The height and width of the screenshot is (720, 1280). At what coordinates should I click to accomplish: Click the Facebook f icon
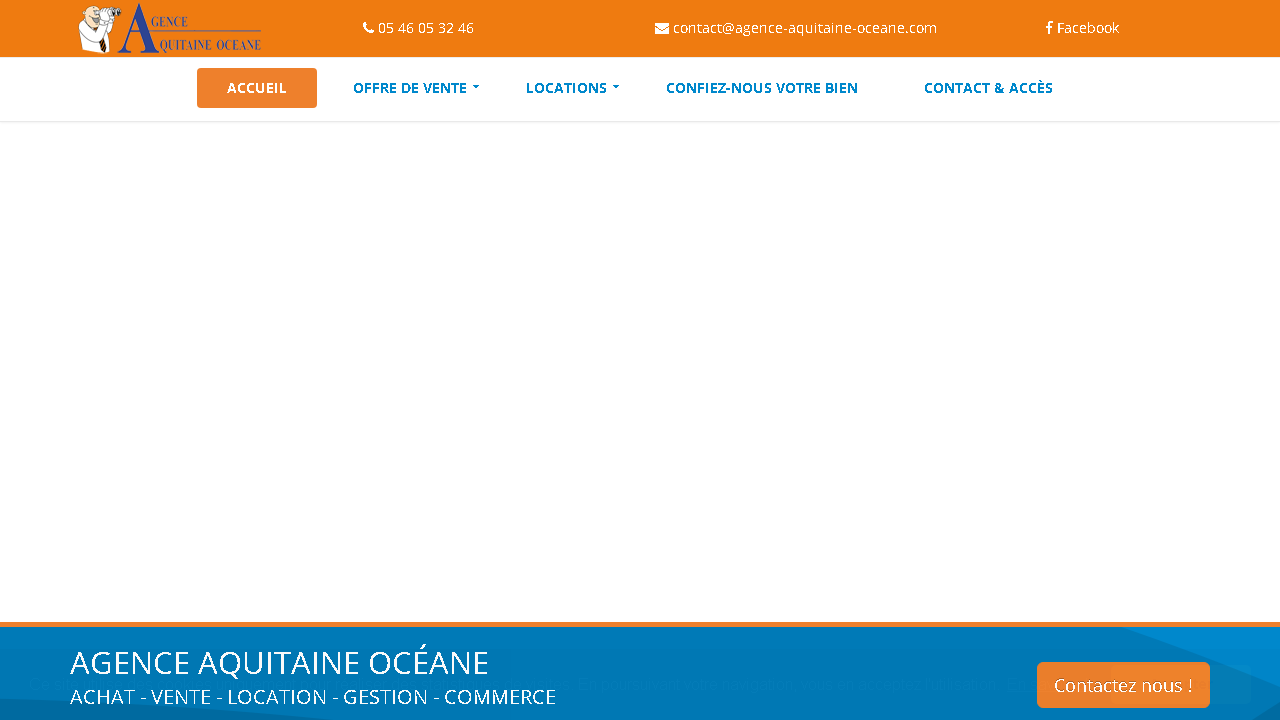[x=1049, y=28]
